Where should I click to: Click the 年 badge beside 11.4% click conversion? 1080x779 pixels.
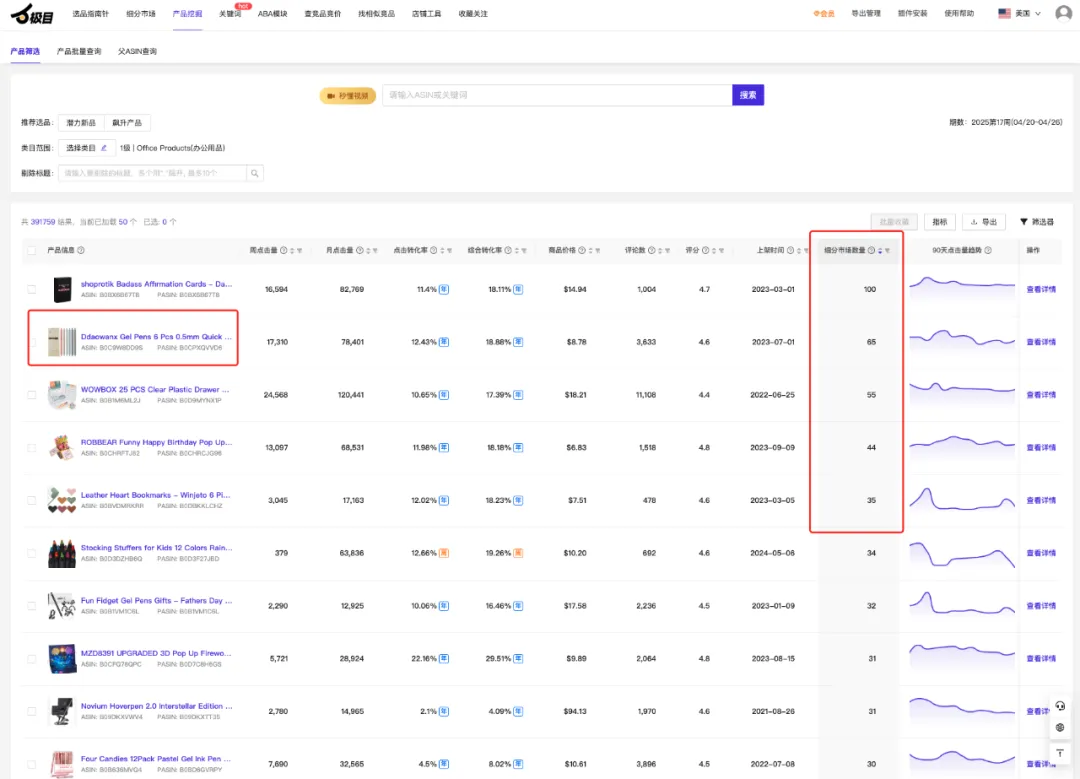(x=445, y=289)
